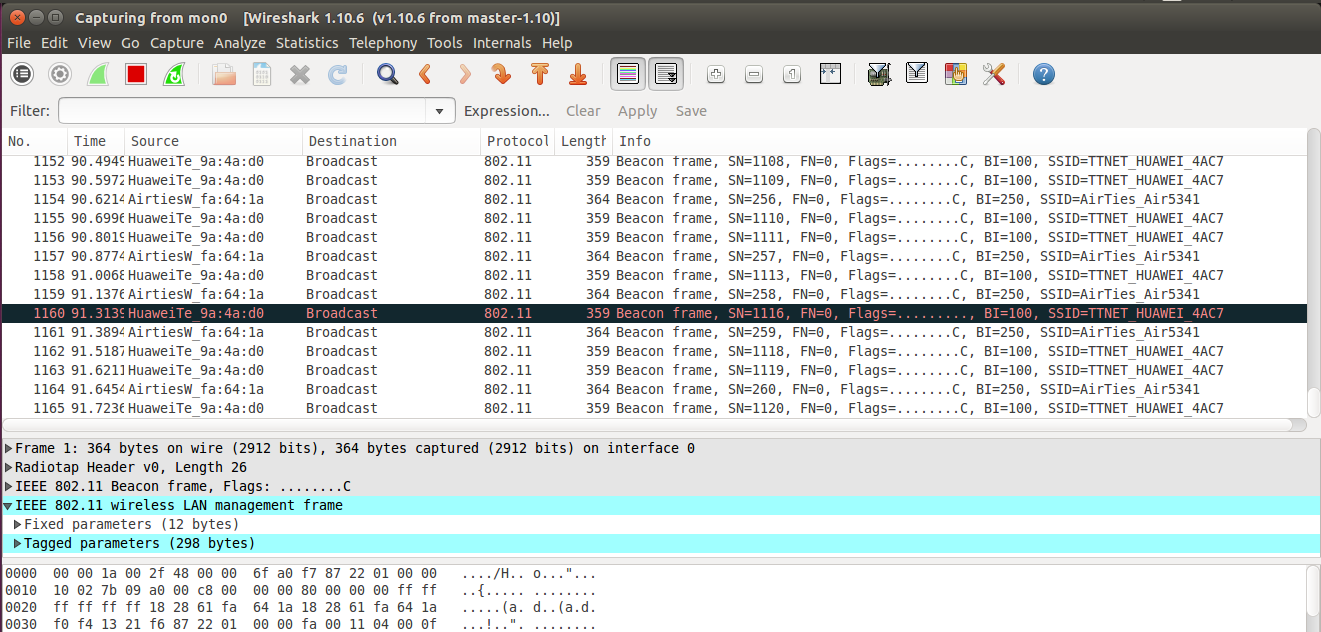Stop the running capture with red square
This screenshot has width=1321, height=632.
point(136,74)
